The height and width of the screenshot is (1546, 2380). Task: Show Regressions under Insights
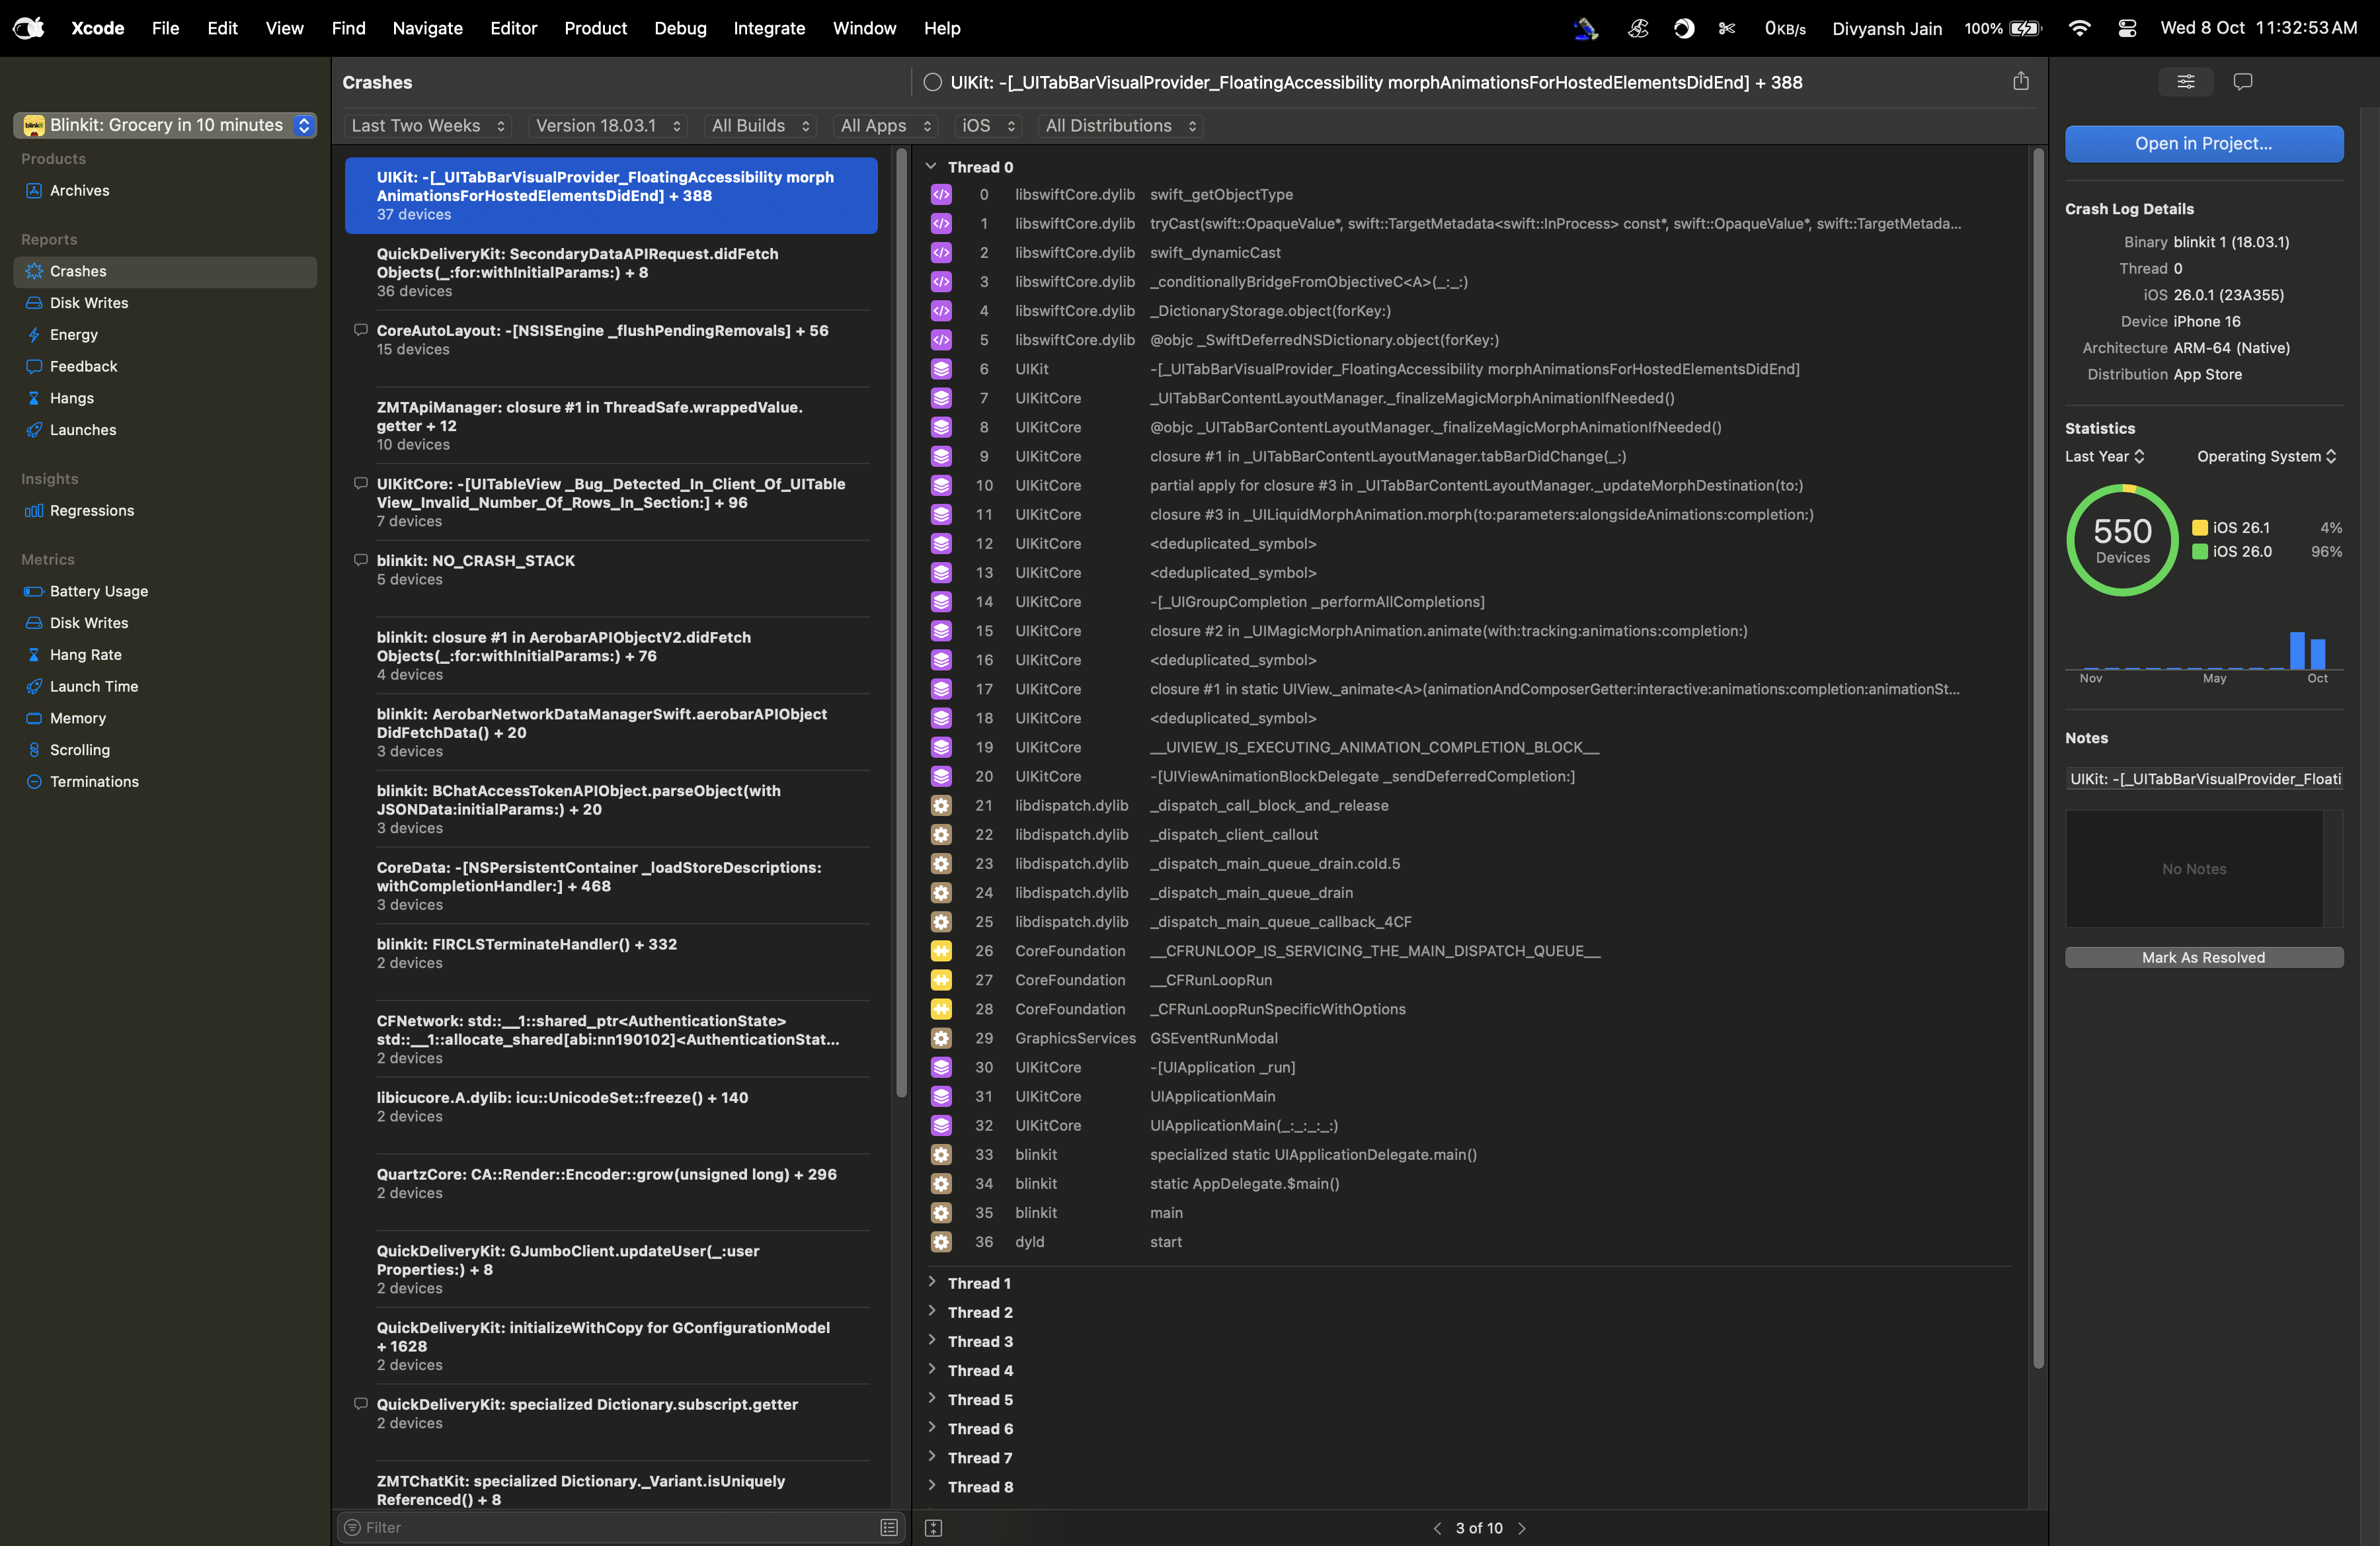click(x=92, y=510)
